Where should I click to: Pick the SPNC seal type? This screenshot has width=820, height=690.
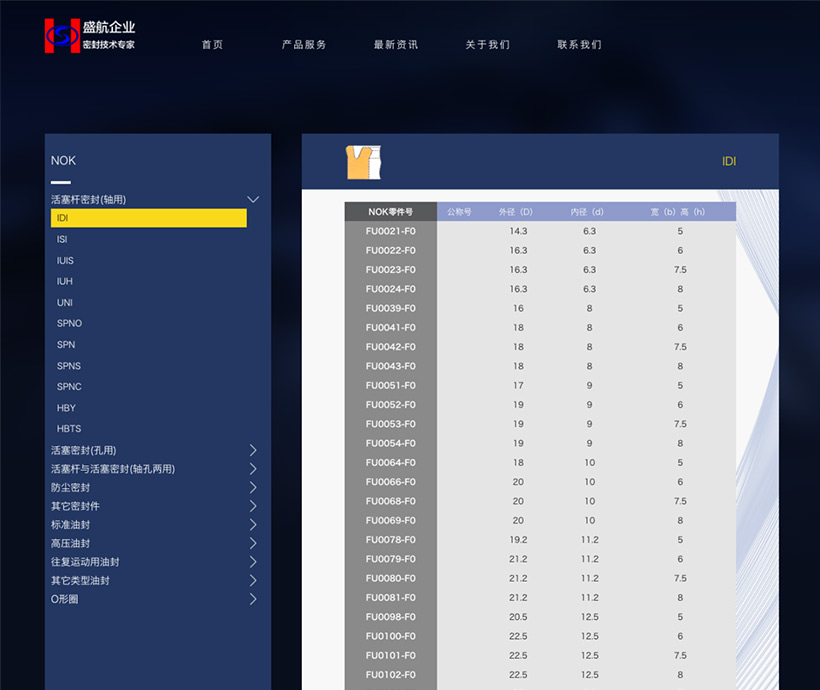69,387
